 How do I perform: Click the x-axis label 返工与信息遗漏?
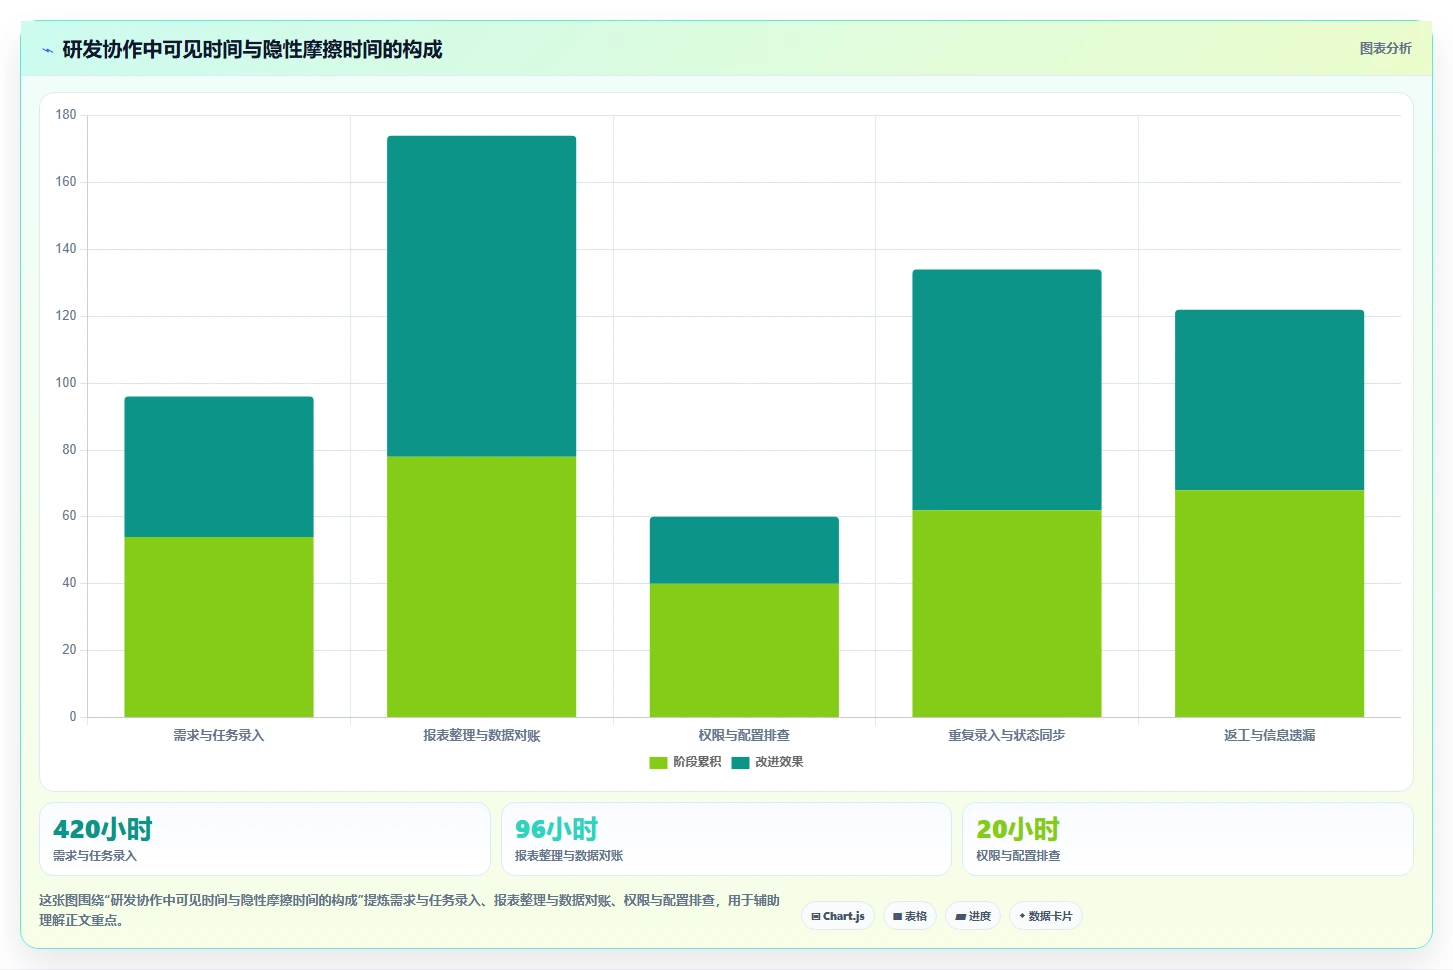click(1269, 735)
